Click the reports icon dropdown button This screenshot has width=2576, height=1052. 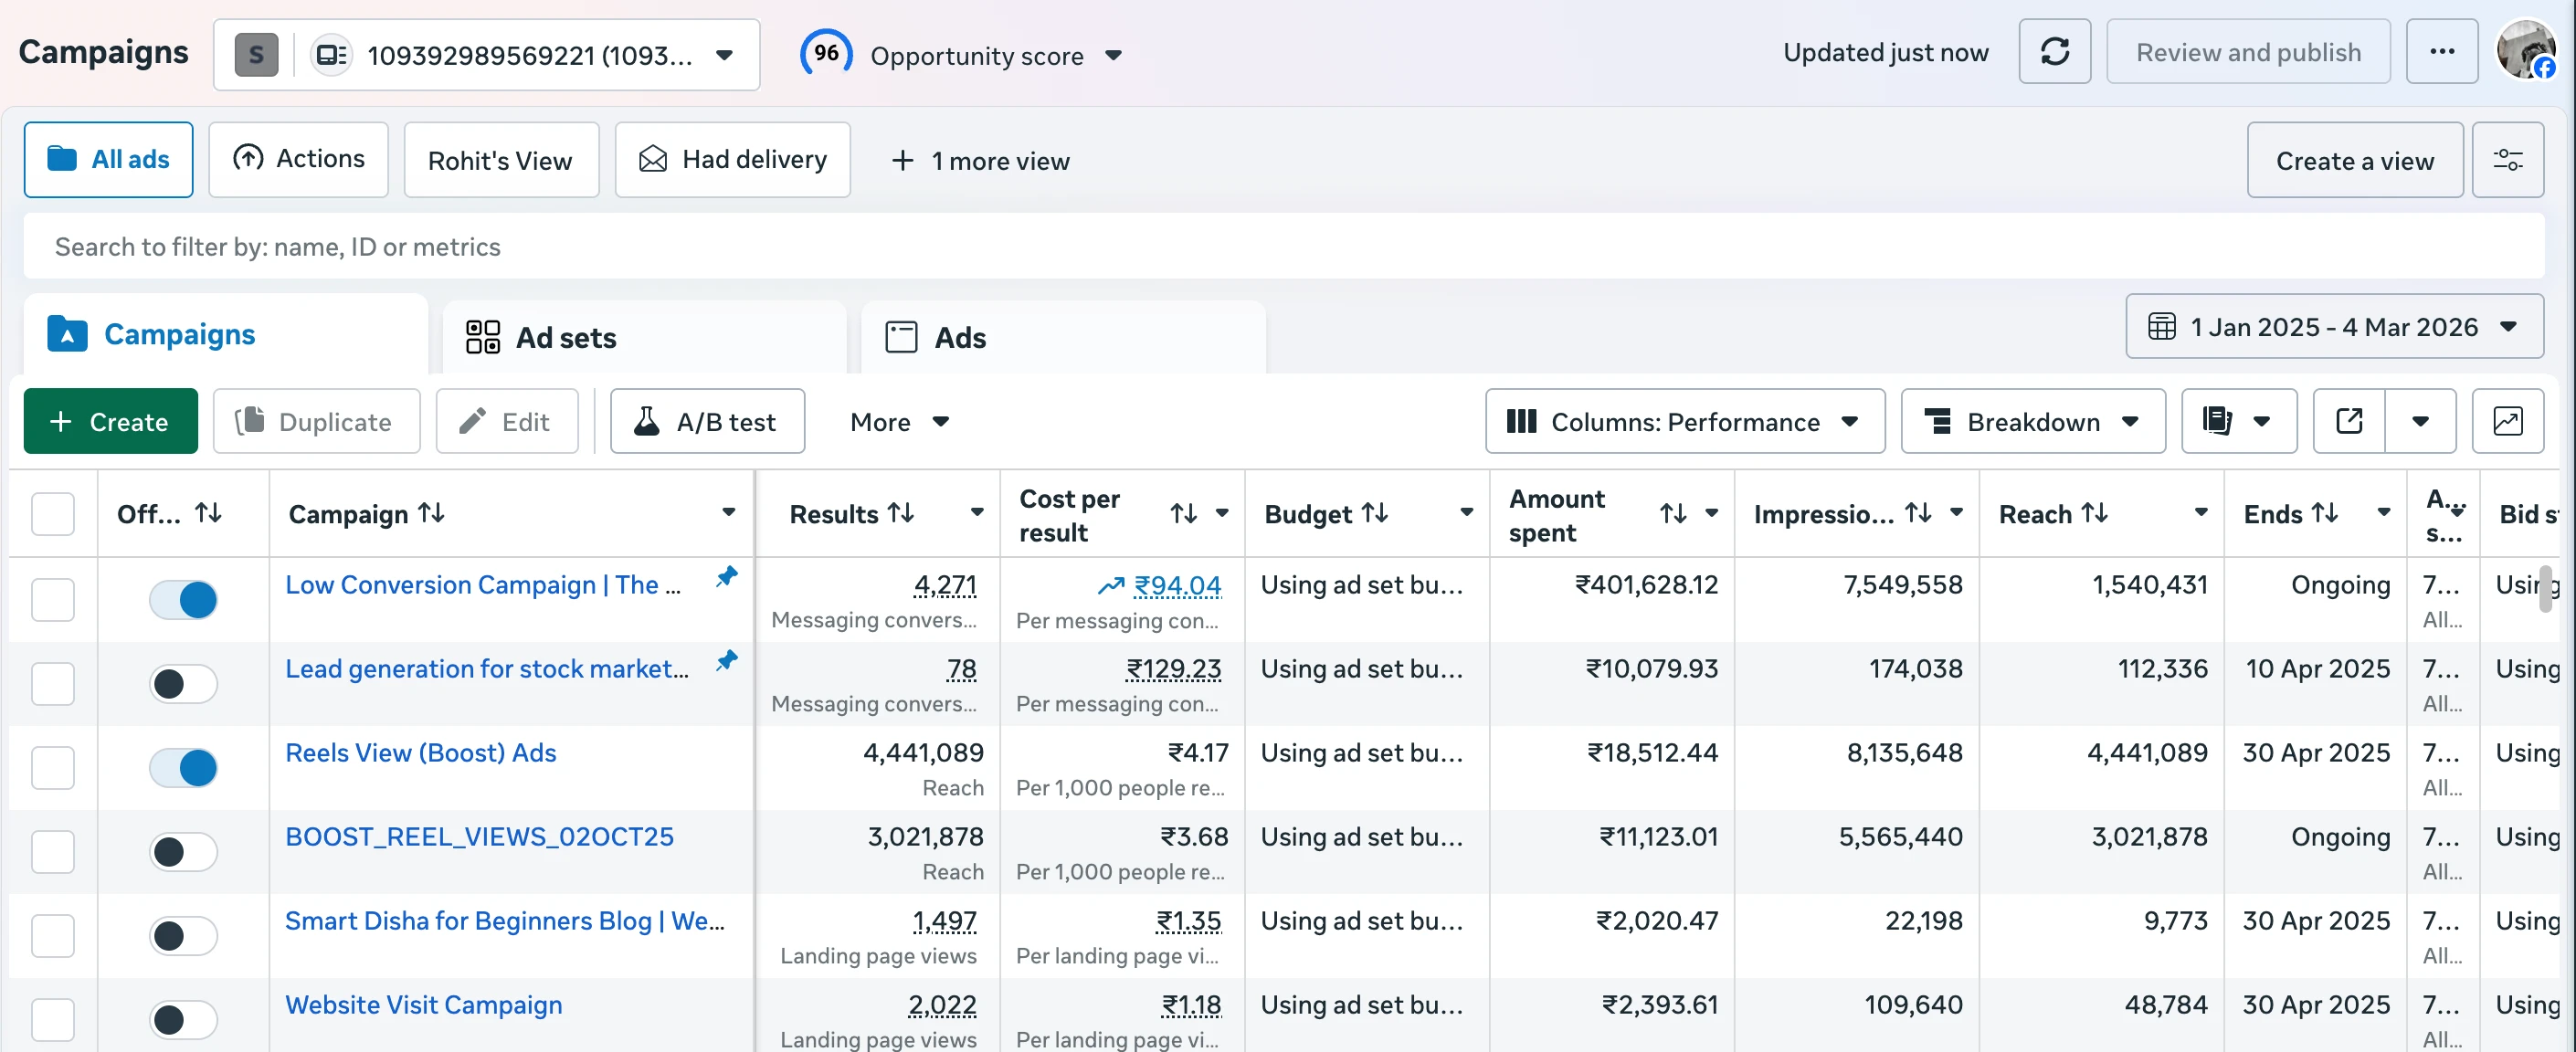pos(2238,421)
